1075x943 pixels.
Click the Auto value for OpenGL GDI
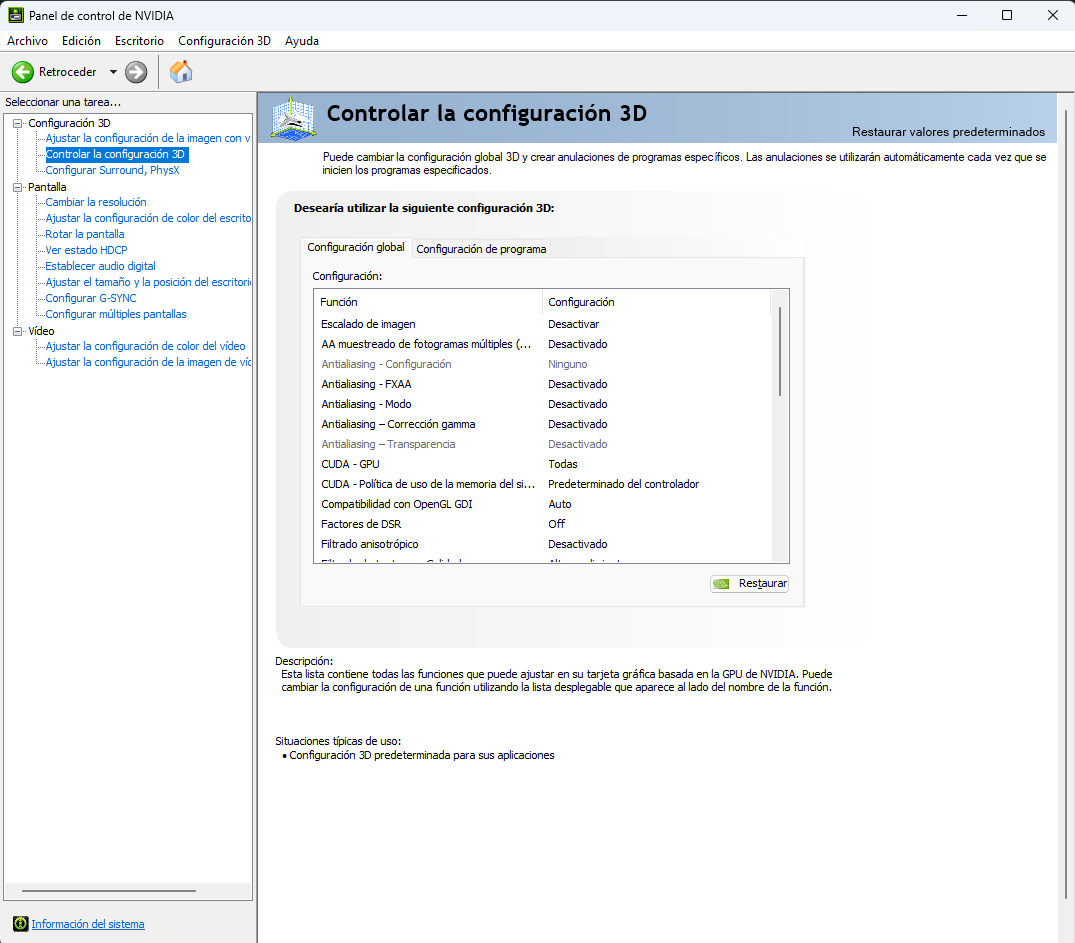click(x=559, y=504)
